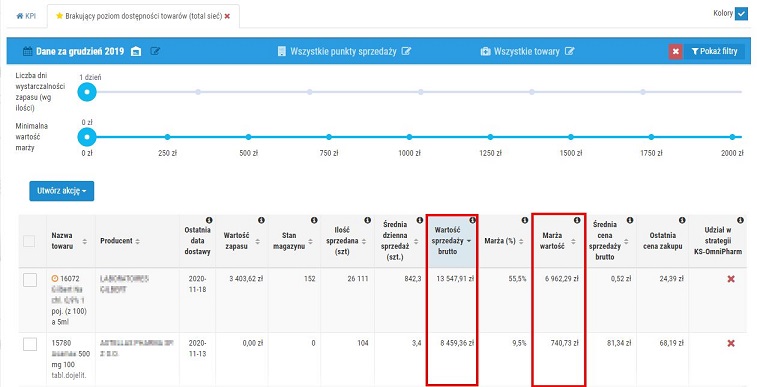
Task: Open the KPI home tab
Action: (x=26, y=16)
